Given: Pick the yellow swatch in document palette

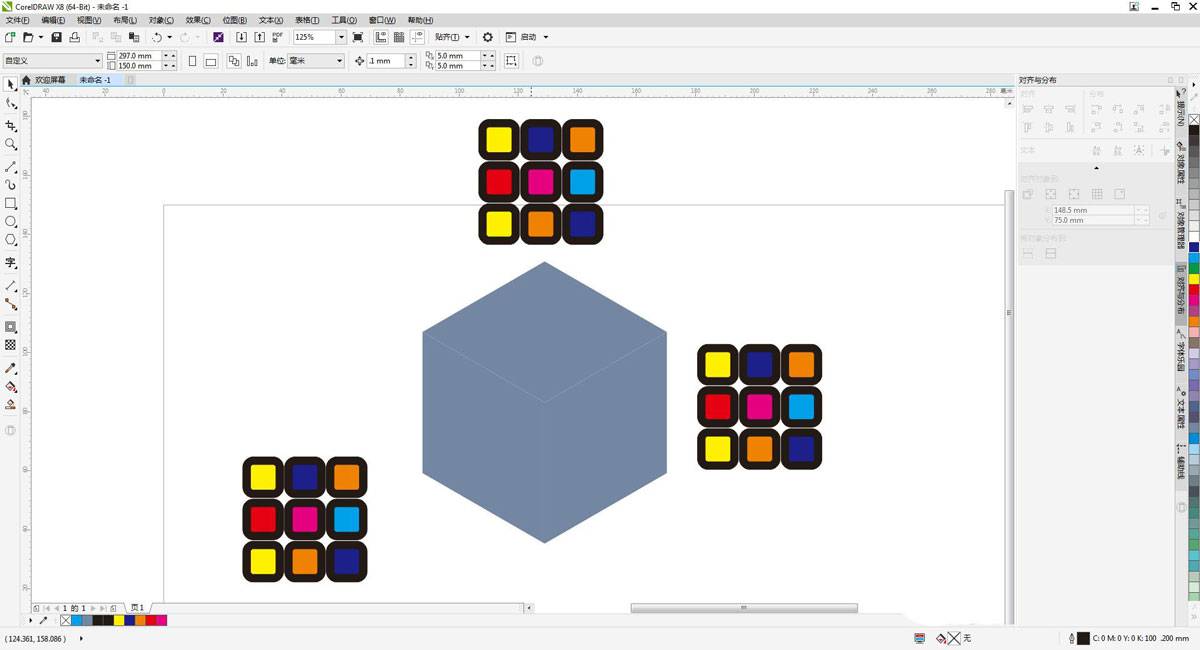Looking at the screenshot, I should click(119, 621).
